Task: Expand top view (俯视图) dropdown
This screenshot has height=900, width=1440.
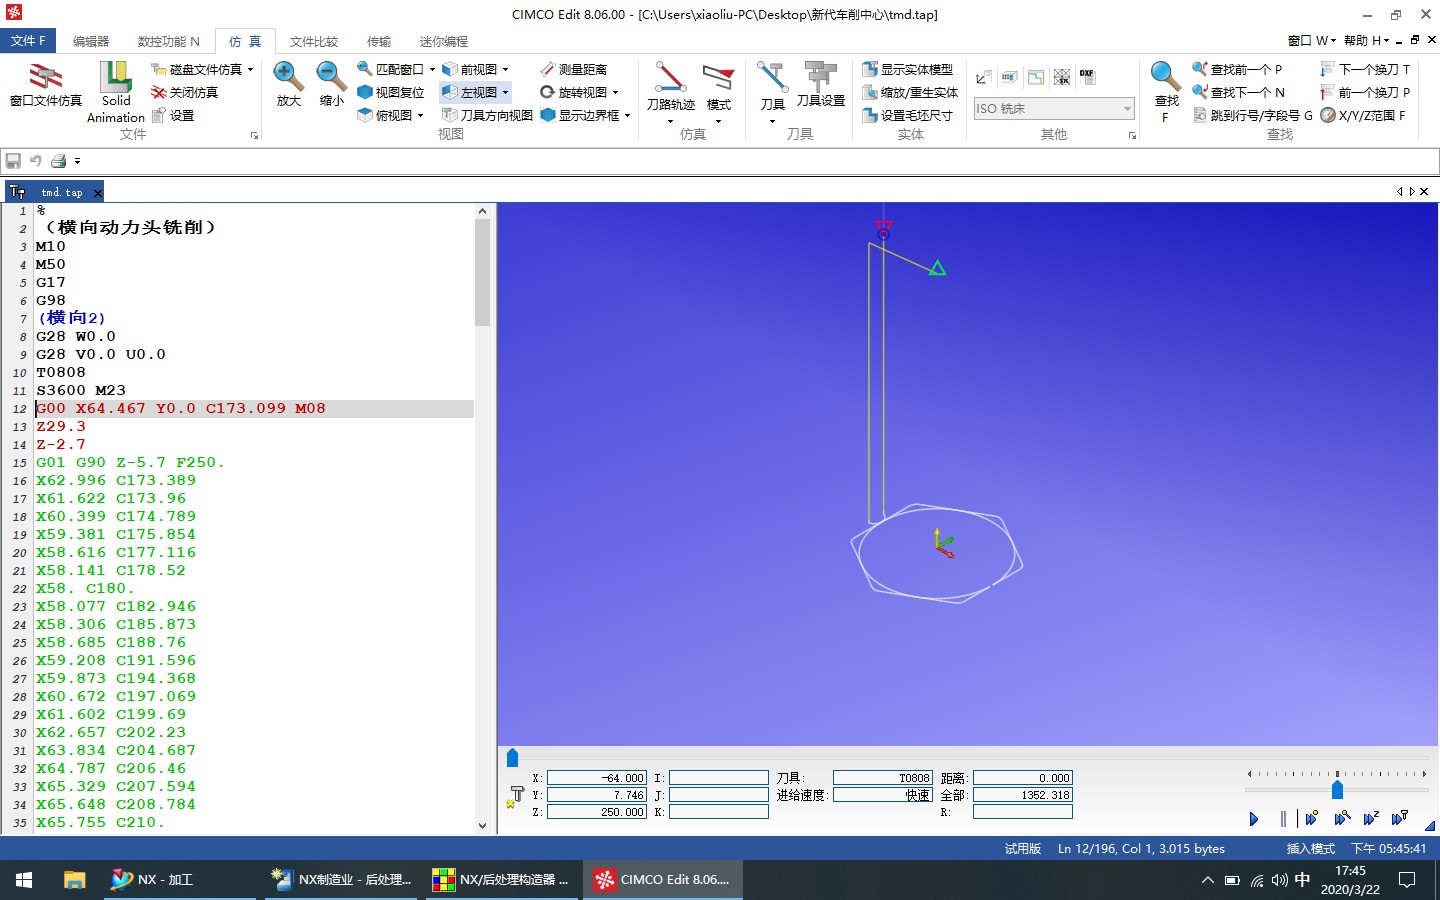Action: click(420, 115)
